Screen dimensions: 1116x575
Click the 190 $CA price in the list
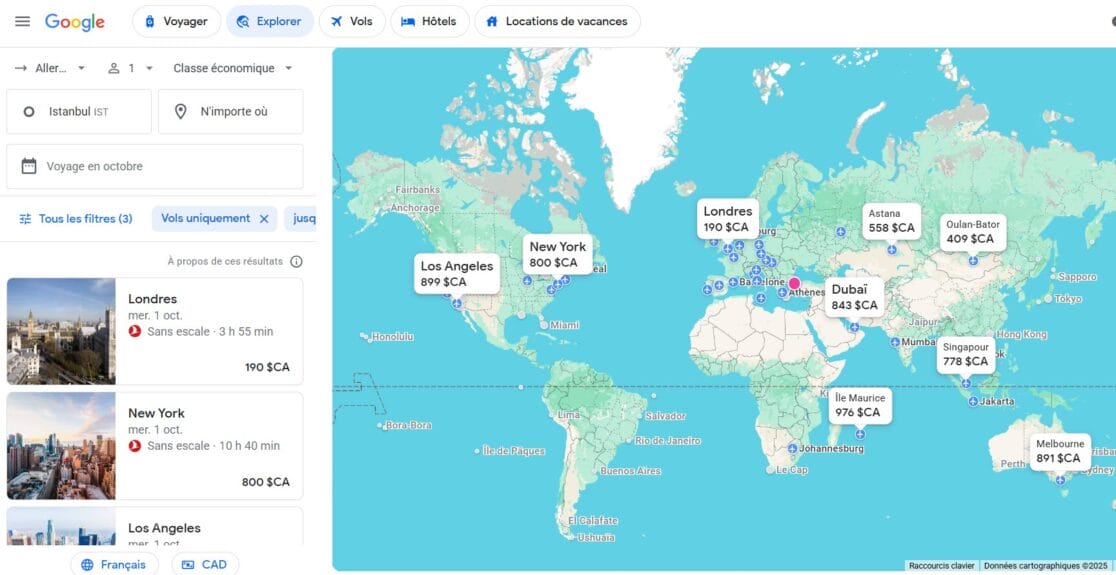(x=268, y=367)
